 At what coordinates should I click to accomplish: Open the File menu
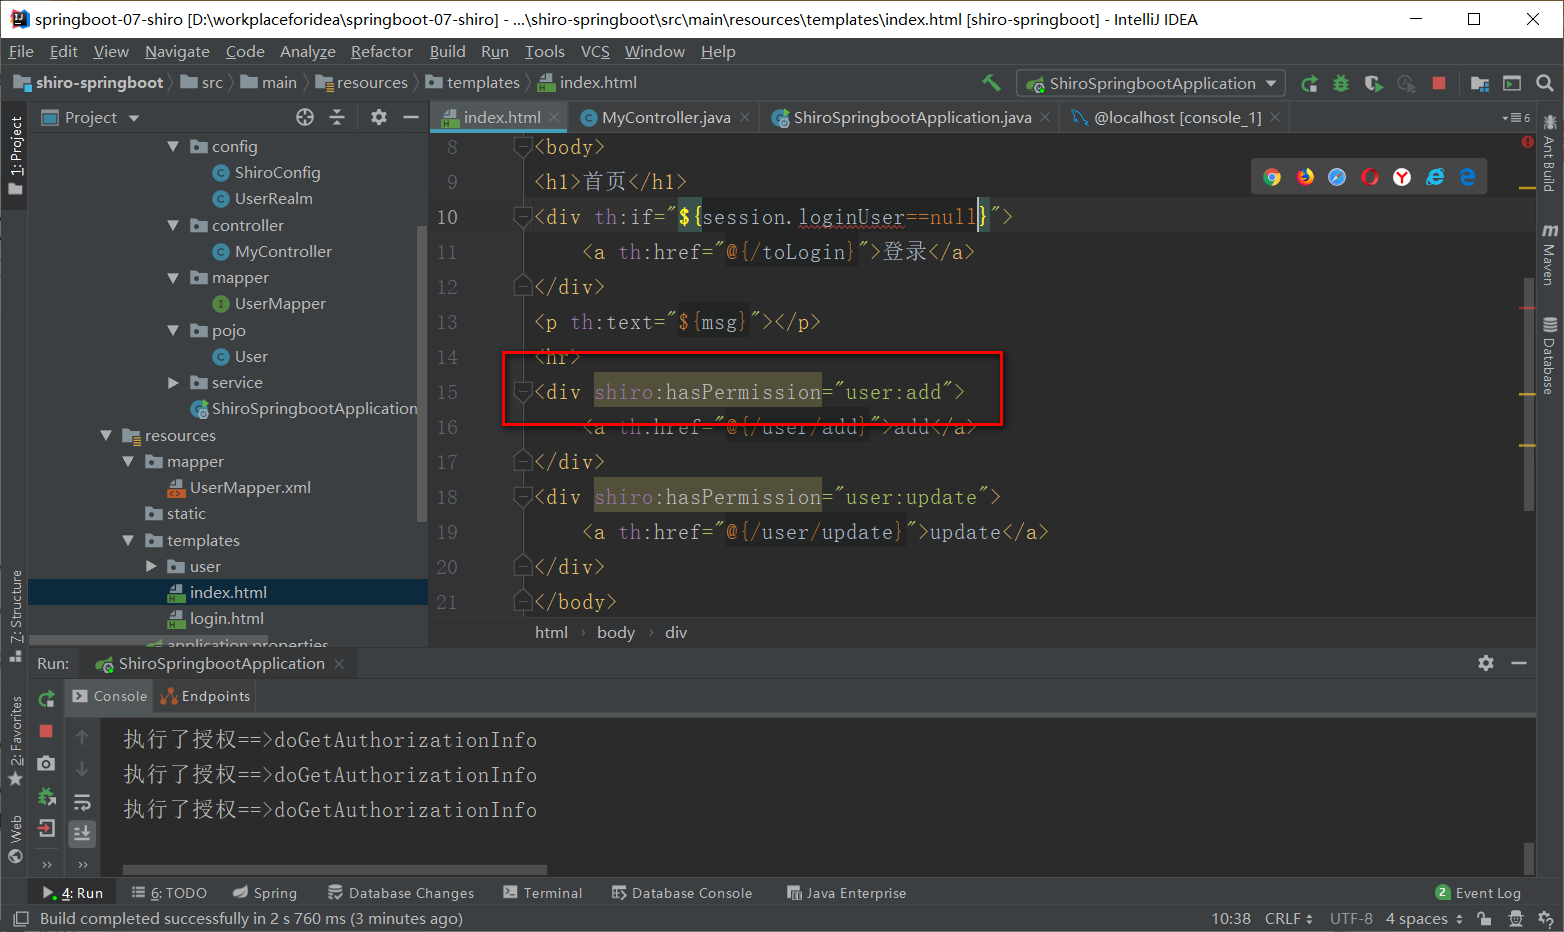tap(21, 51)
